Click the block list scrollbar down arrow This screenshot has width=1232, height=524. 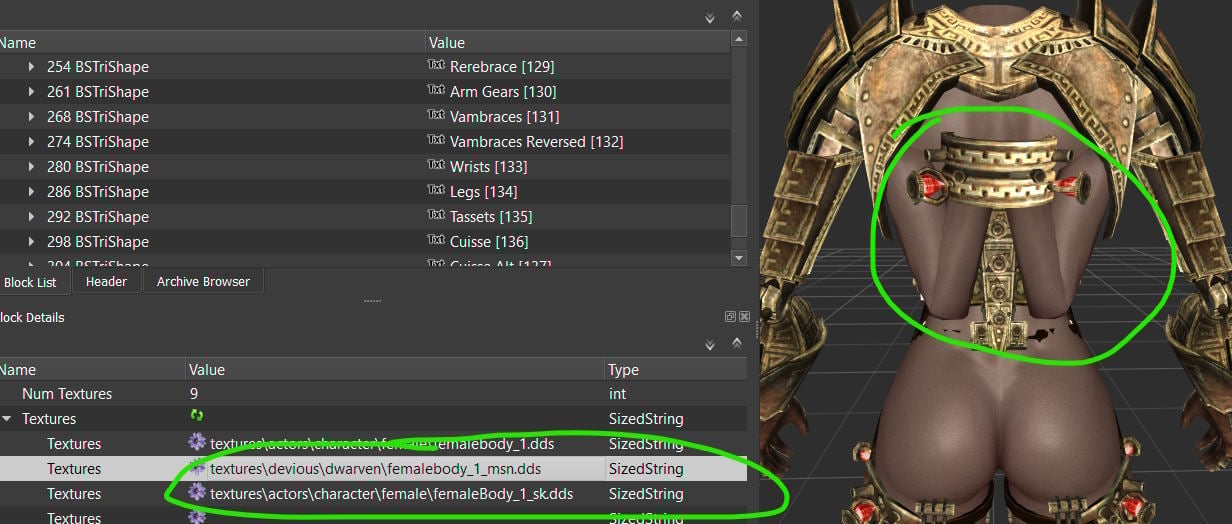739,257
